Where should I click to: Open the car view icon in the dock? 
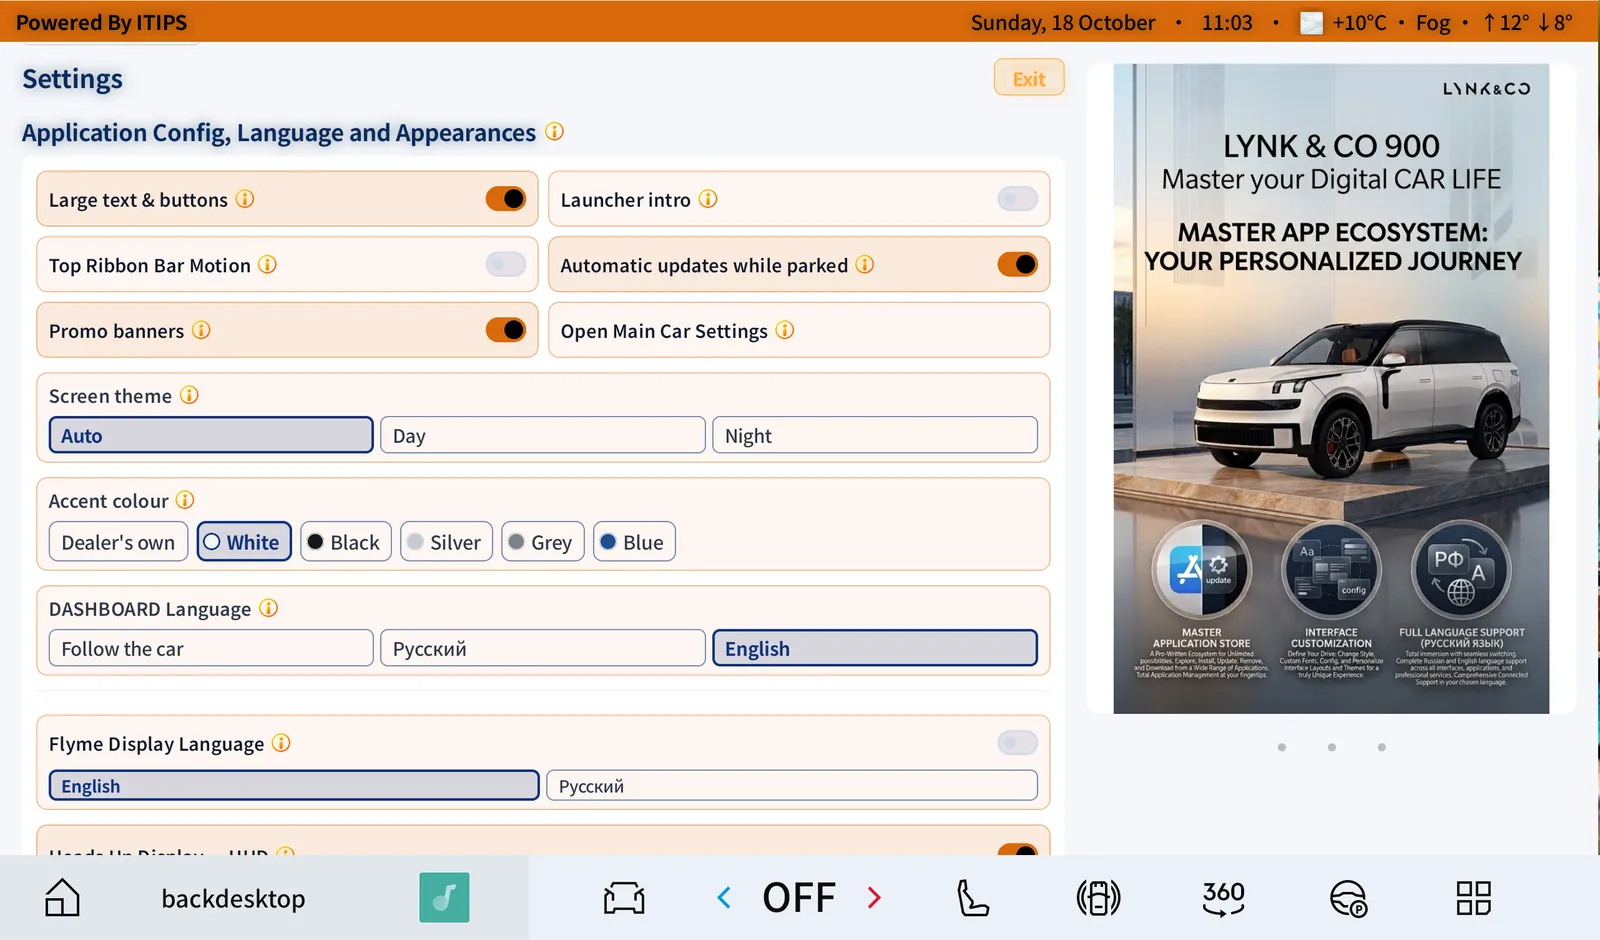(x=624, y=897)
